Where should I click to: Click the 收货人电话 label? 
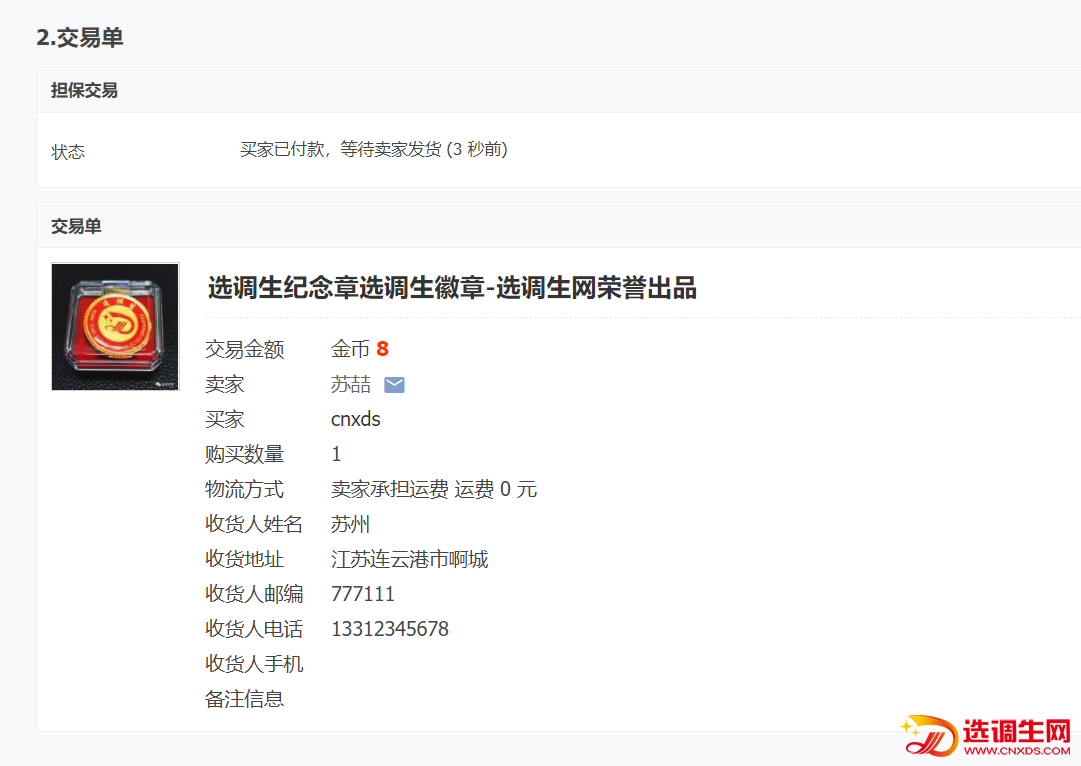(254, 629)
